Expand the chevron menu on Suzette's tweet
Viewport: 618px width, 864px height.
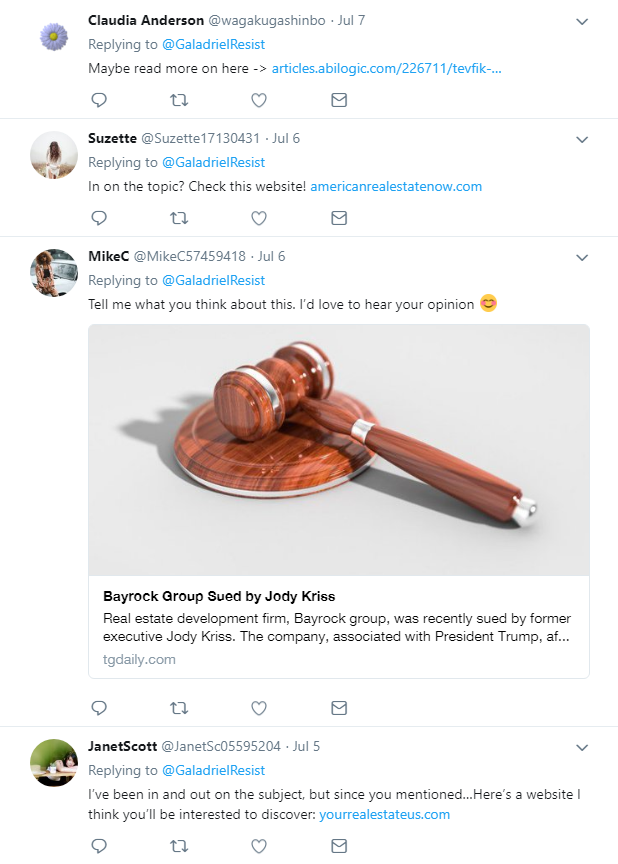[x=583, y=139]
